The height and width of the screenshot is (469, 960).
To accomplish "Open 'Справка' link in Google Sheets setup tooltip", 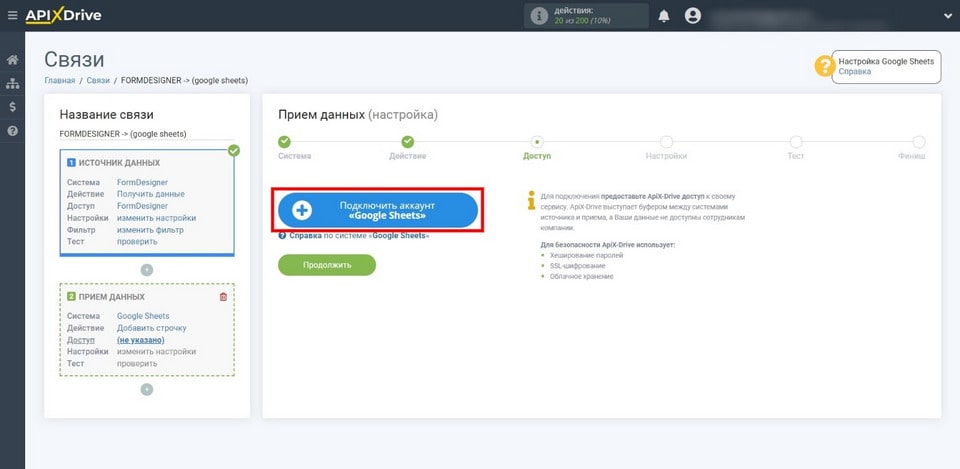I will pos(854,72).
